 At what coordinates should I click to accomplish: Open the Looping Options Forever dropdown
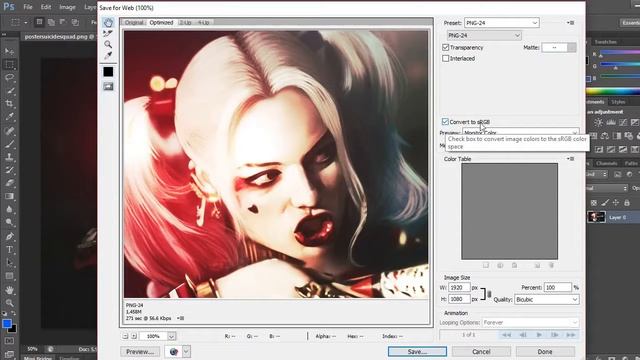pos(530,322)
